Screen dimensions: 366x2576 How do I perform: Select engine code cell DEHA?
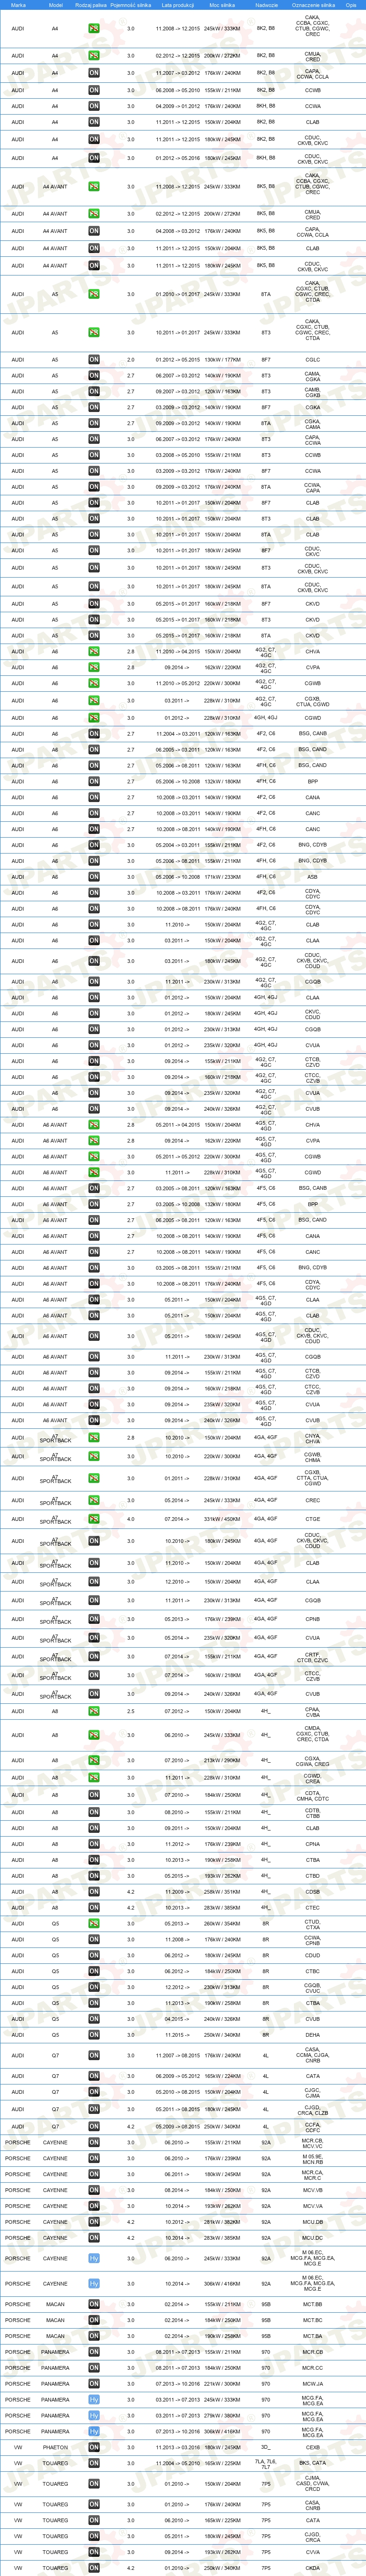pos(313,2035)
